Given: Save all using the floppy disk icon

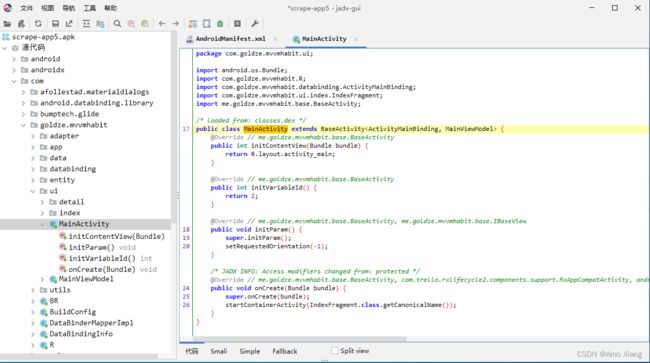Looking at the screenshot, I should pos(55,24).
